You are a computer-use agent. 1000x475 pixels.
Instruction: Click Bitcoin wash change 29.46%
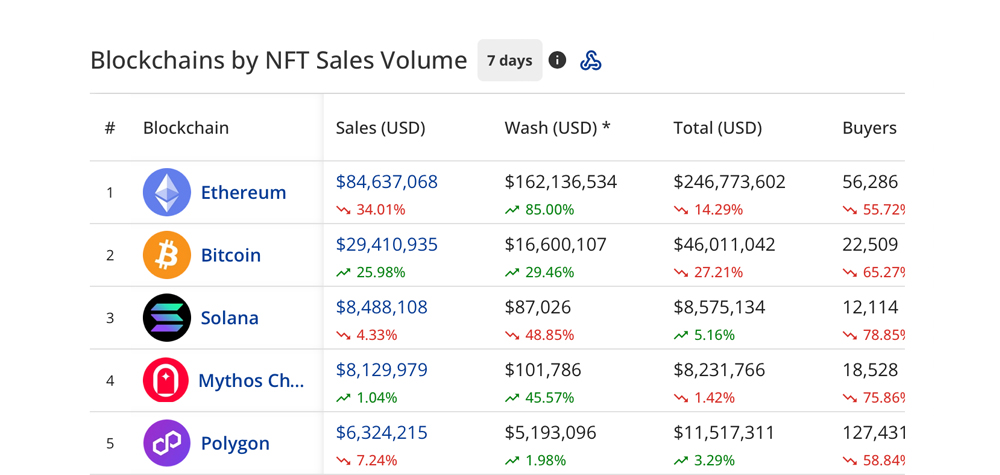tap(550, 272)
